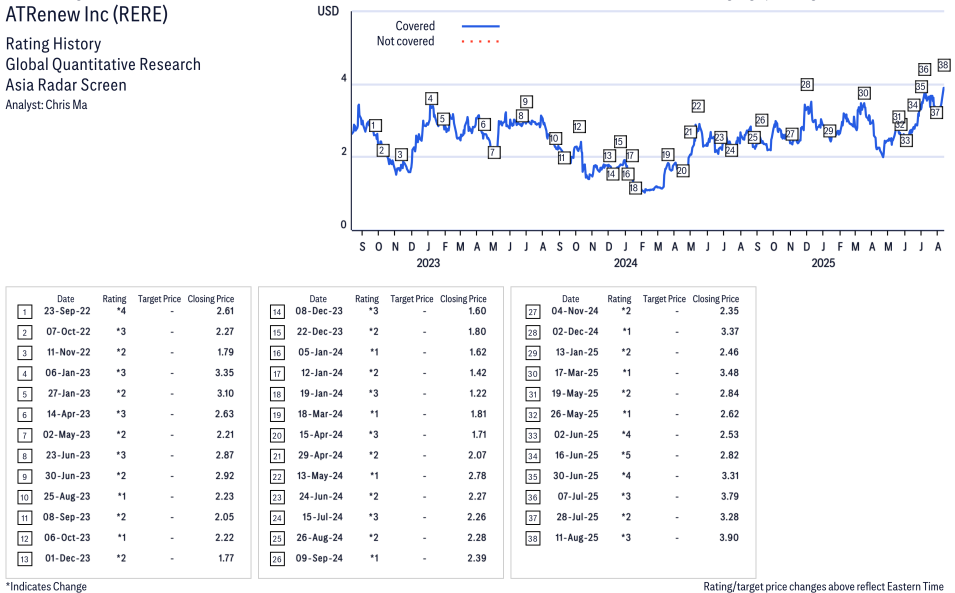Click the closing price '3.90'
Image resolution: width=955 pixels, height=593 pixels.
[x=729, y=538]
